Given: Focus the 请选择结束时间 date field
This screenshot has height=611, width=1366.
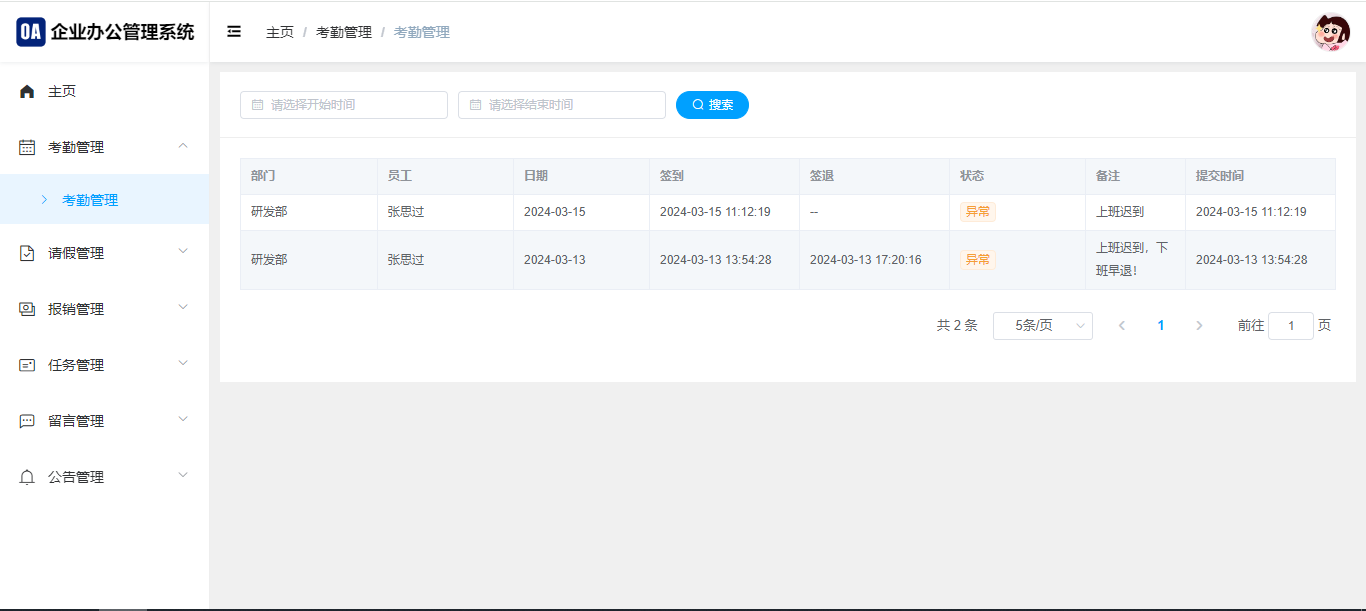Looking at the screenshot, I should [x=562, y=105].
